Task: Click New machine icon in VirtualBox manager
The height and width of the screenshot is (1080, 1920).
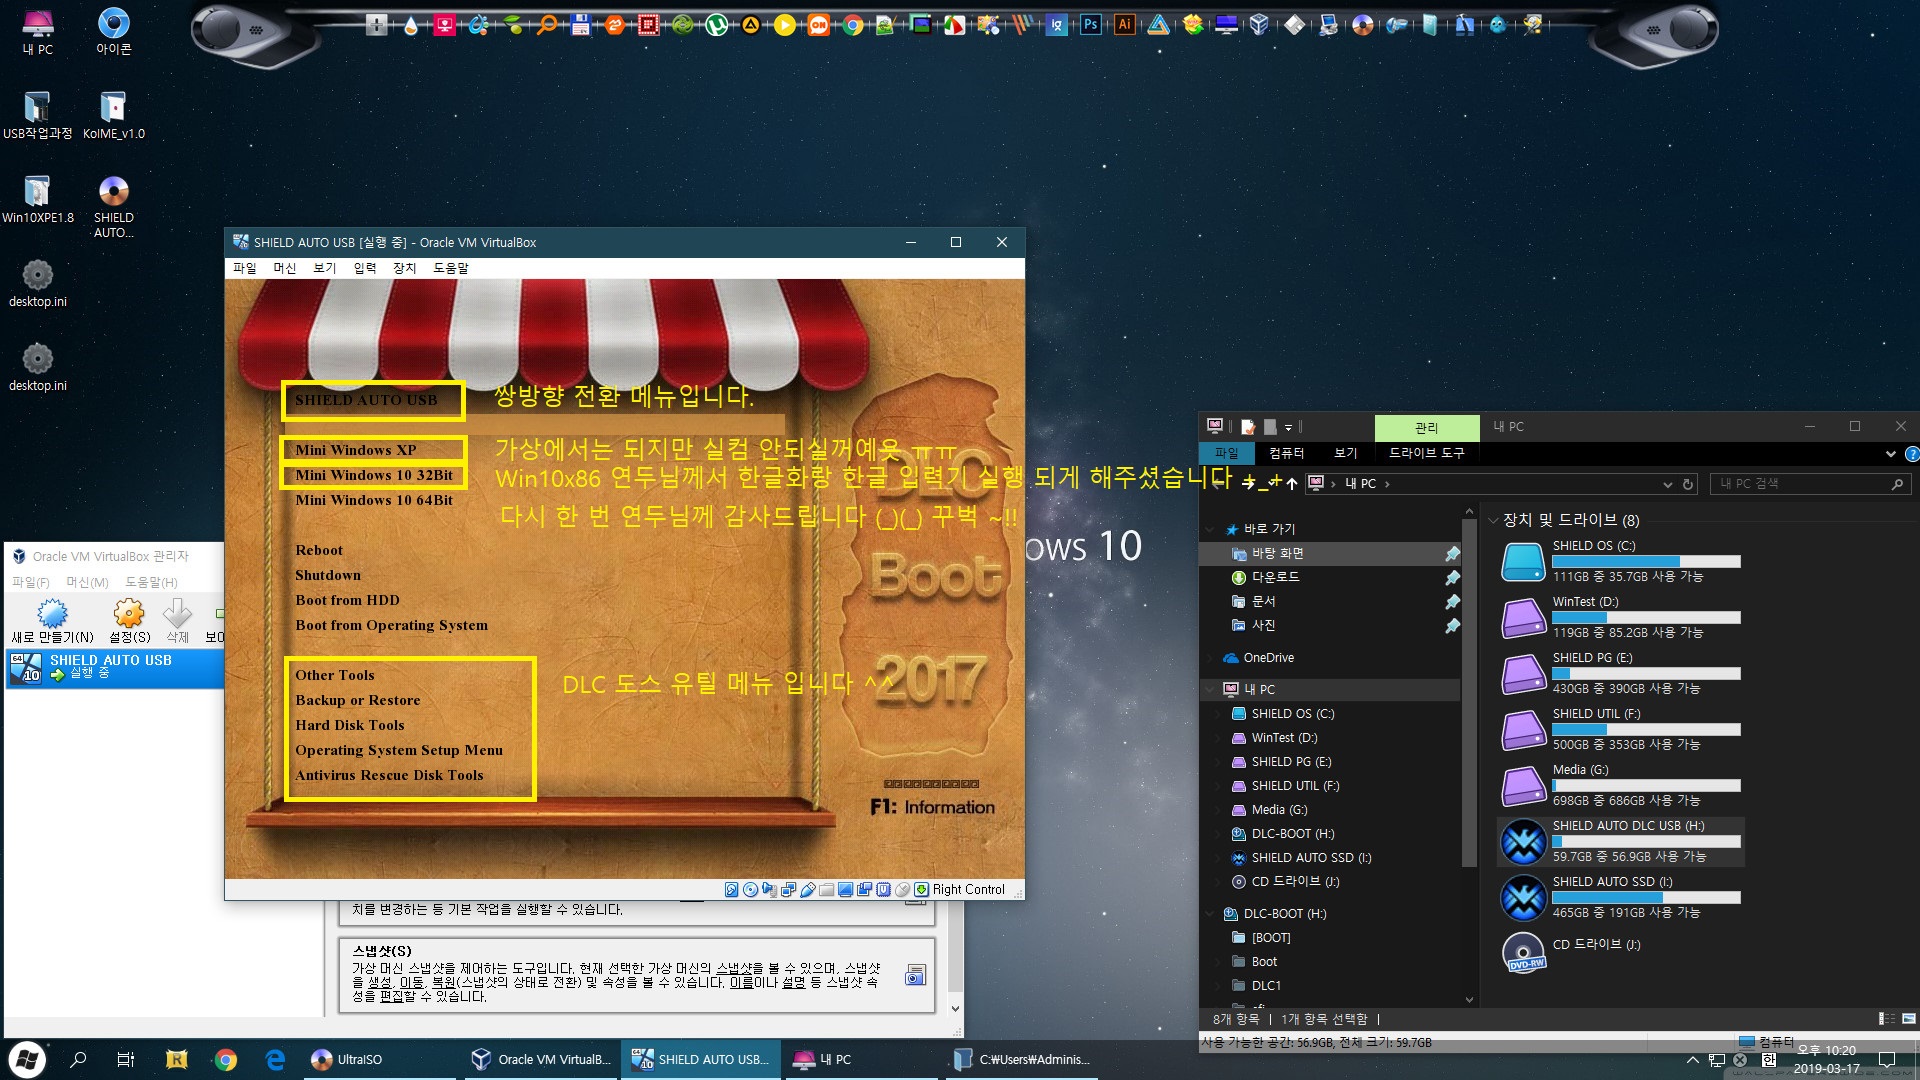Action: [x=52, y=621]
